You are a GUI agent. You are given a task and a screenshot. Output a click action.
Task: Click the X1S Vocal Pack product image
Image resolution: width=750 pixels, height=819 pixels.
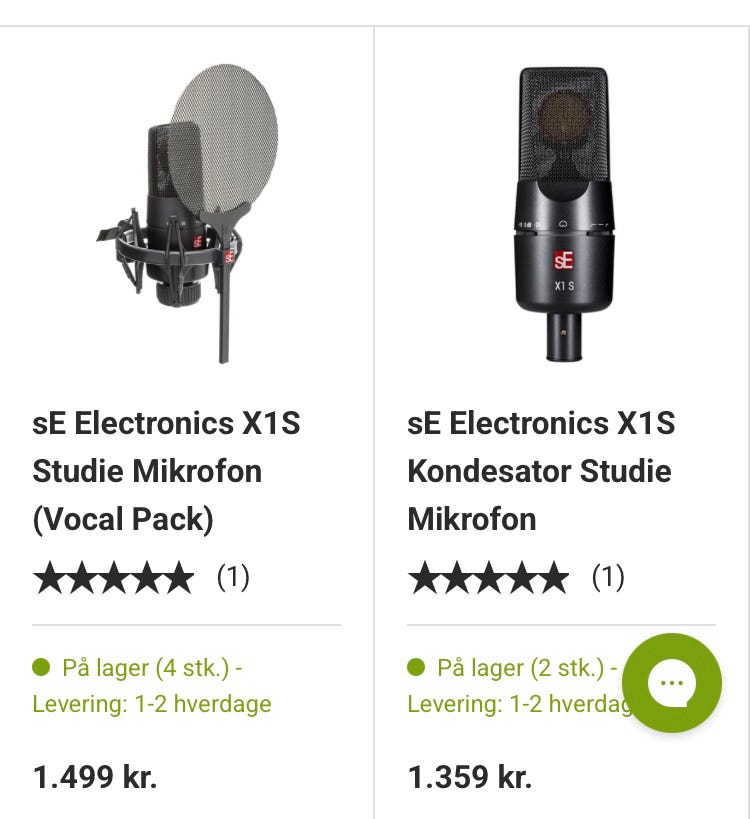click(x=187, y=212)
